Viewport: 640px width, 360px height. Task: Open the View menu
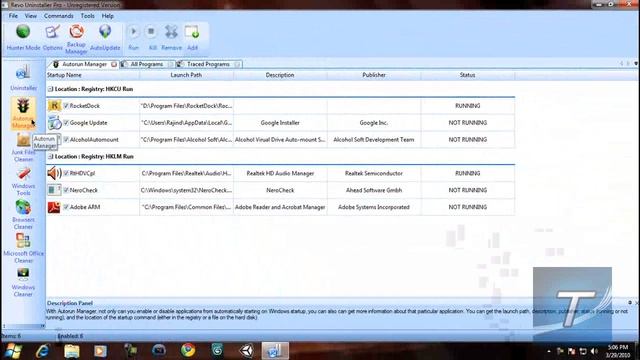[x=31, y=16]
